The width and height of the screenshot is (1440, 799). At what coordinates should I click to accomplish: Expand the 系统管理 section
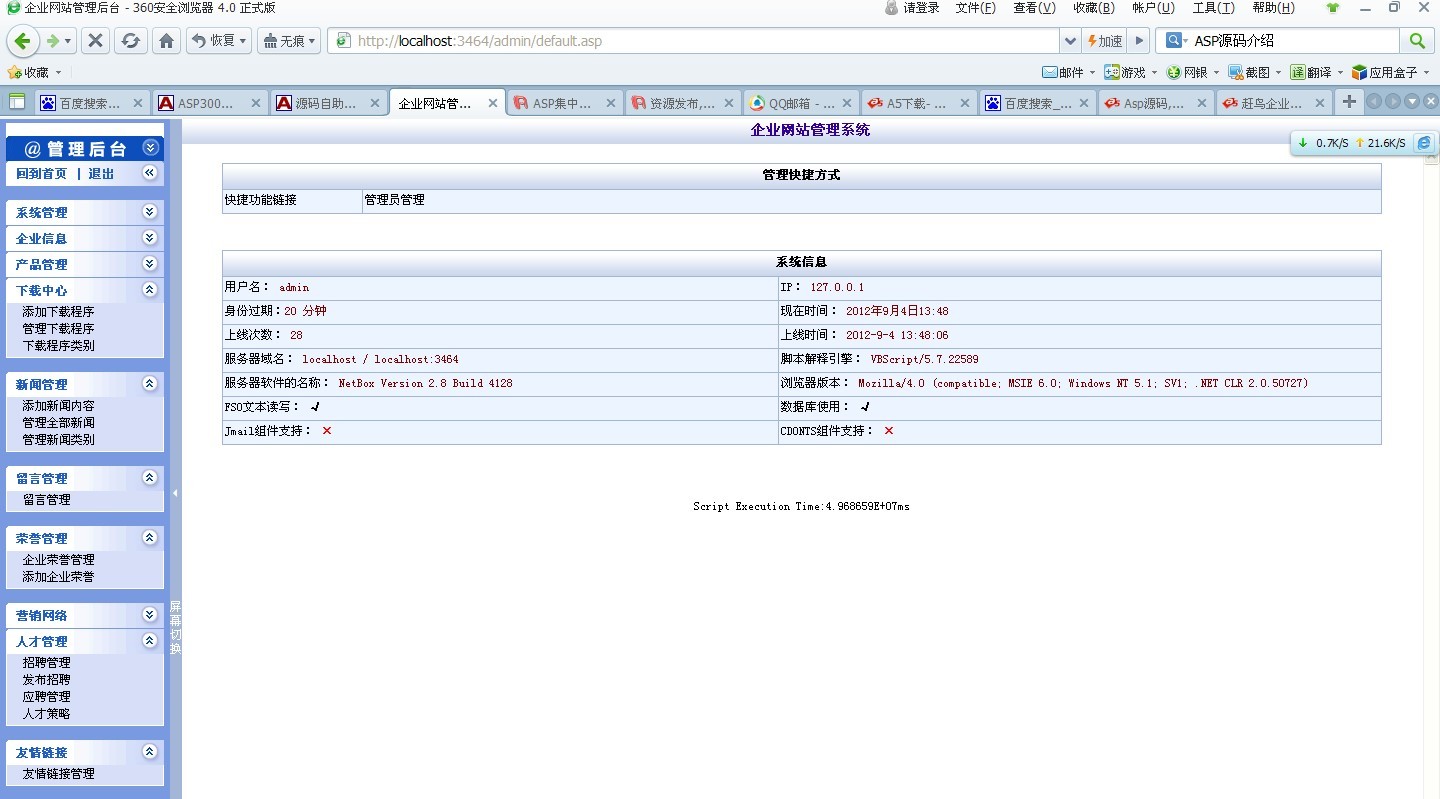click(150, 212)
